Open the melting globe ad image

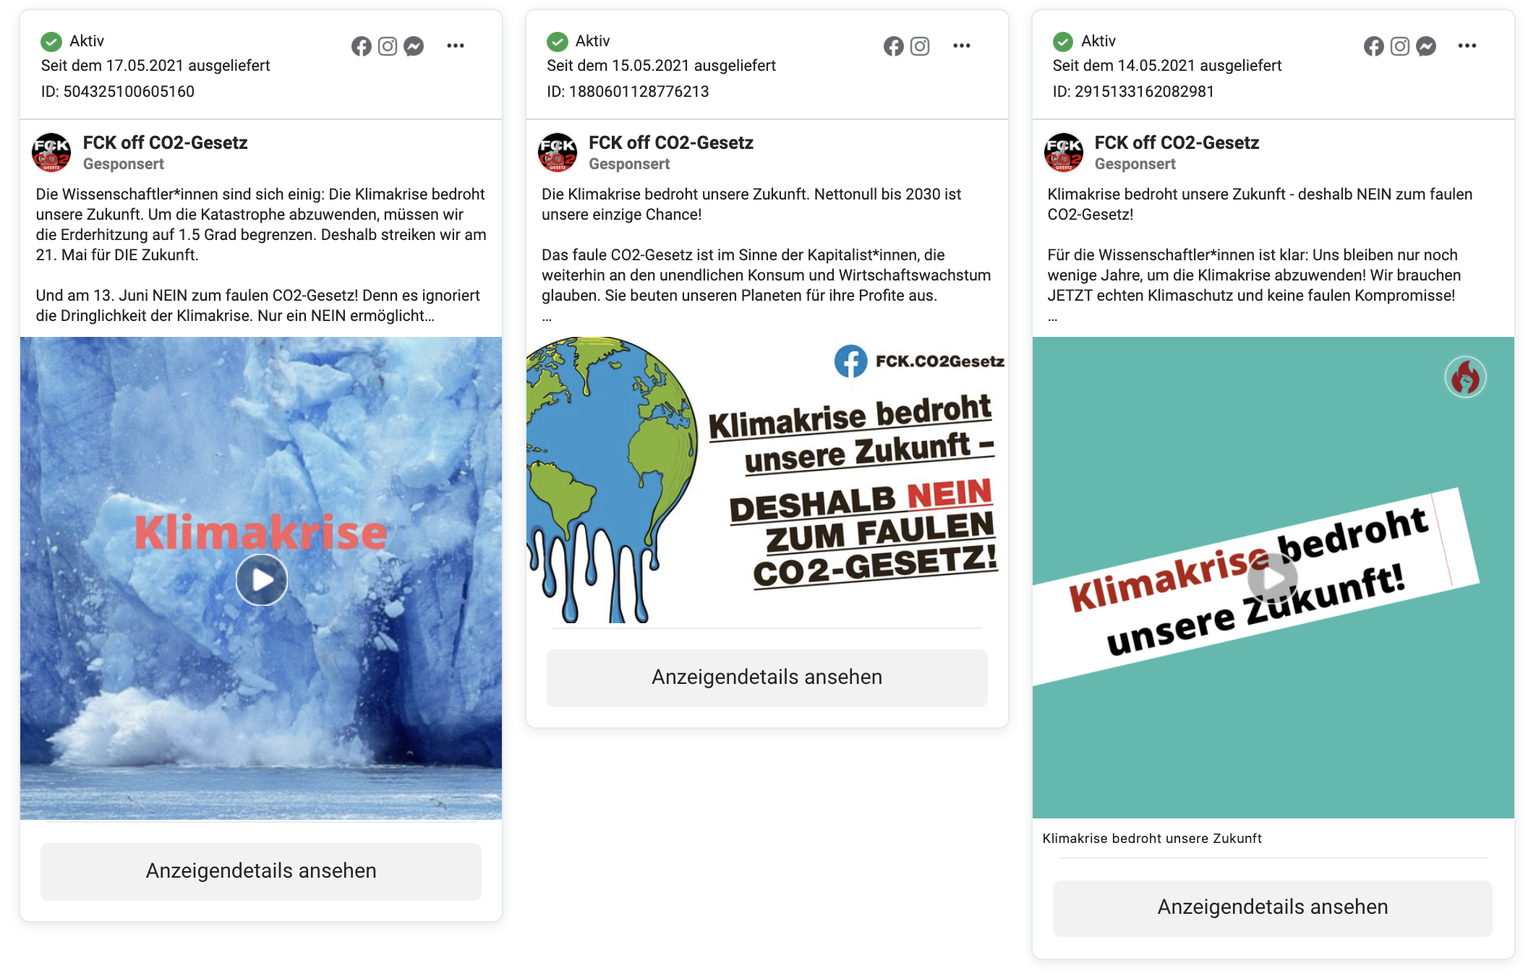(767, 480)
